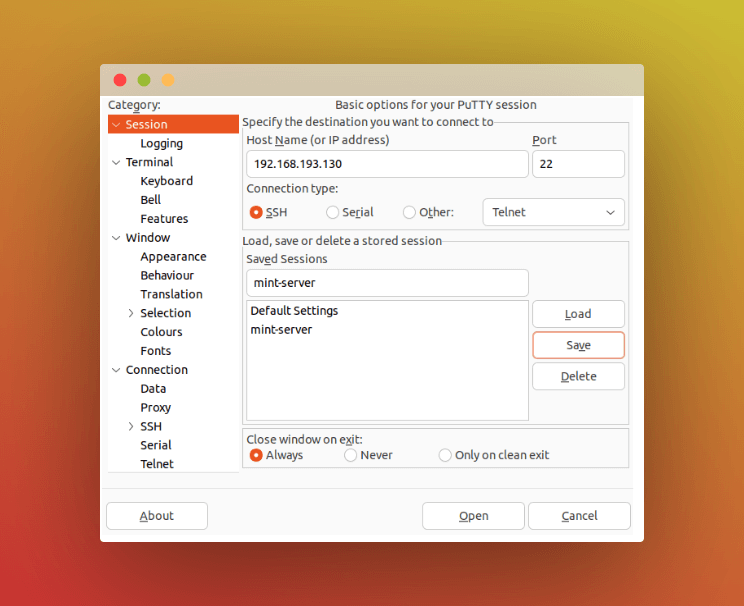This screenshot has height=606, width=744.
Task: Collapse the Terminal category section
Action: pos(116,162)
